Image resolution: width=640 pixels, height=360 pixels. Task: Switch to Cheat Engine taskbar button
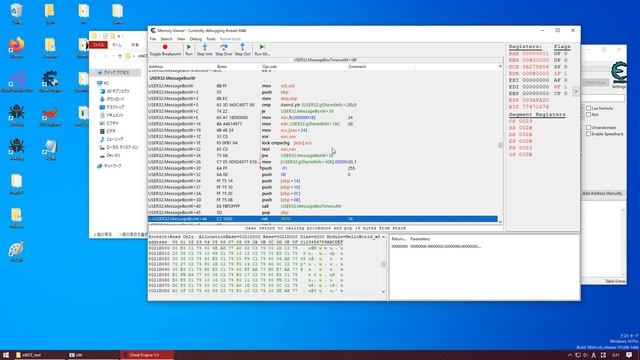(147, 355)
